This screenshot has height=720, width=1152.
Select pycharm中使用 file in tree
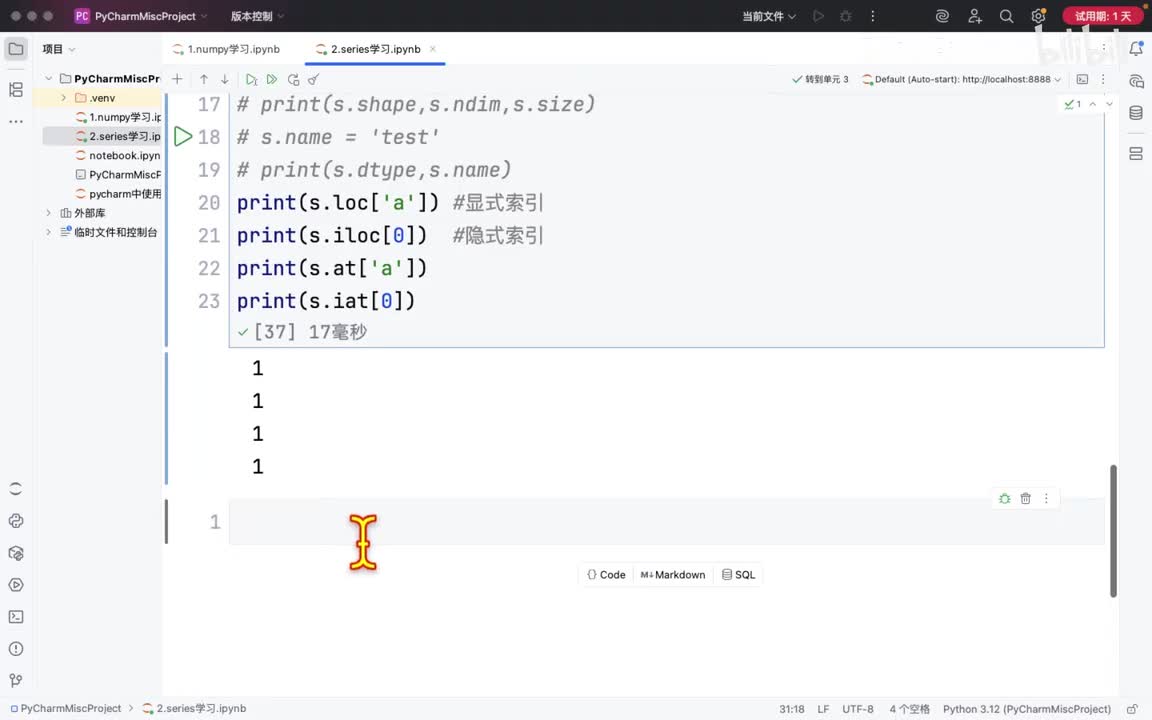[x=118, y=194]
